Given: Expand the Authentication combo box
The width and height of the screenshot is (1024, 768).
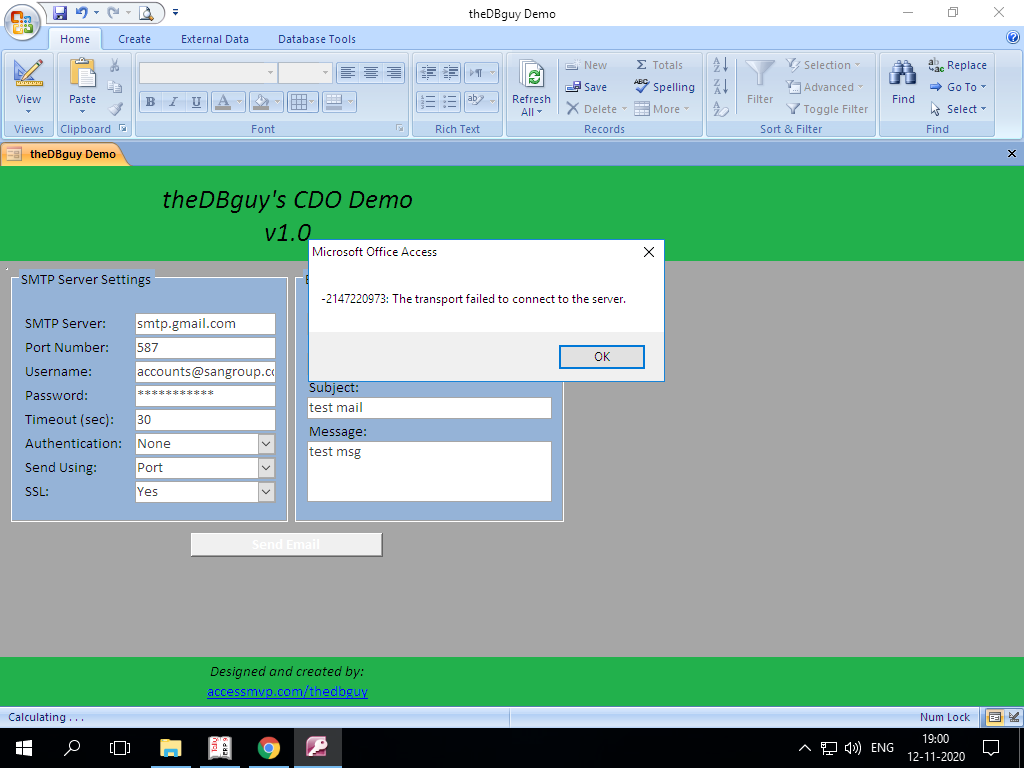Looking at the screenshot, I should (266, 443).
